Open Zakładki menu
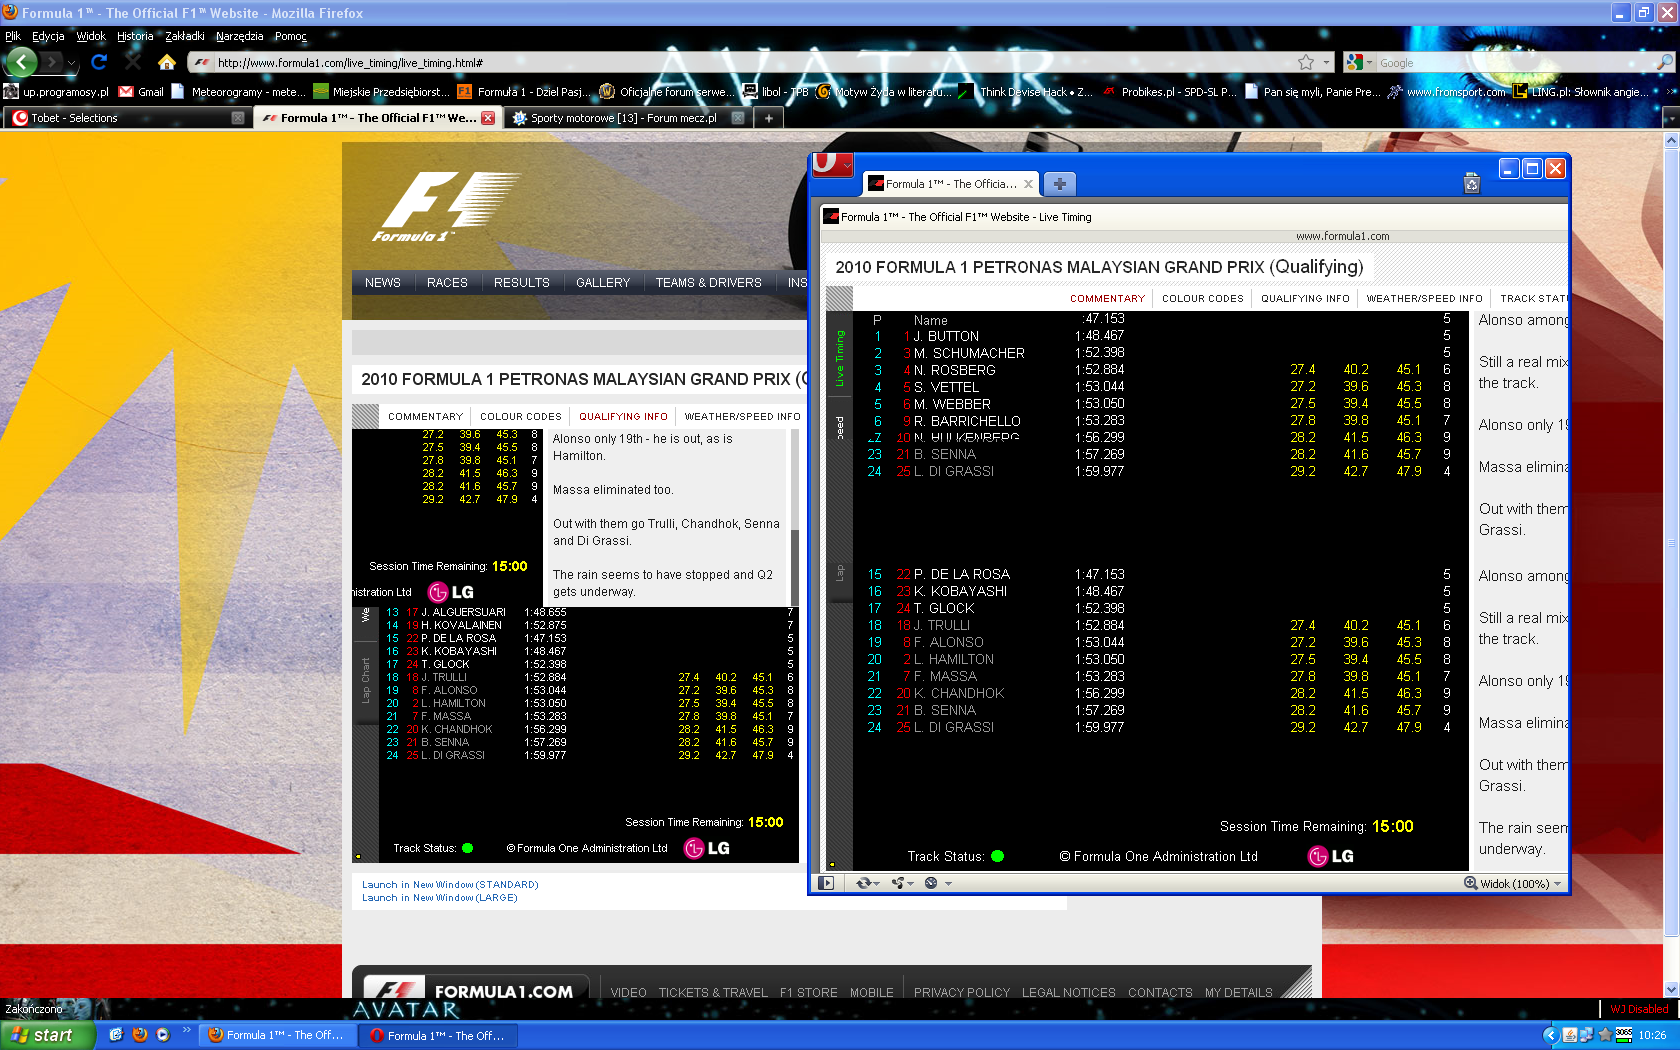The image size is (1680, 1050). point(185,36)
